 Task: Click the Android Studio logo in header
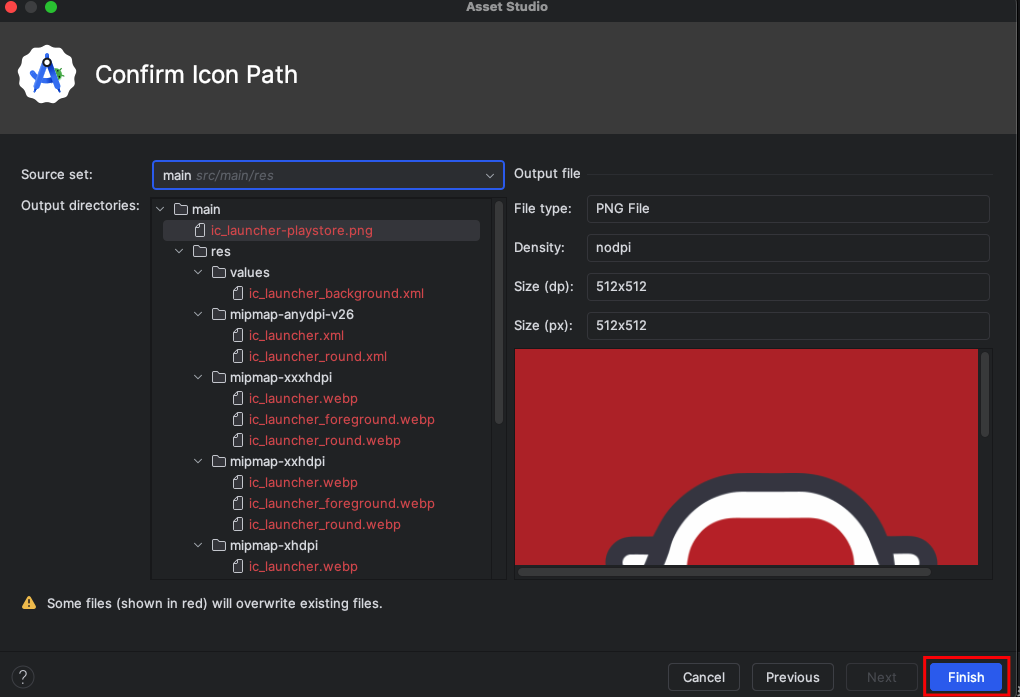coord(47,74)
